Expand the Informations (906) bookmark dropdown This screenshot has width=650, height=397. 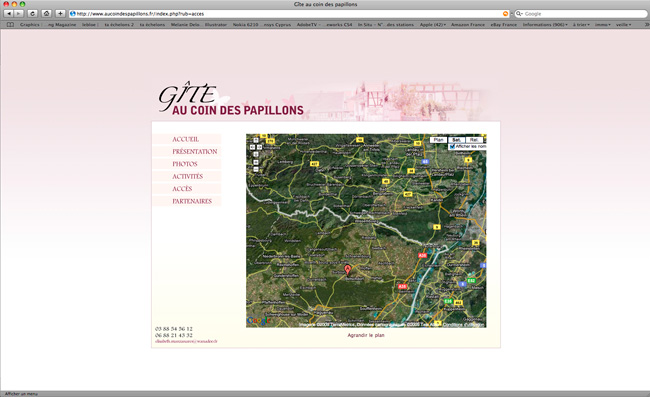(x=545, y=24)
